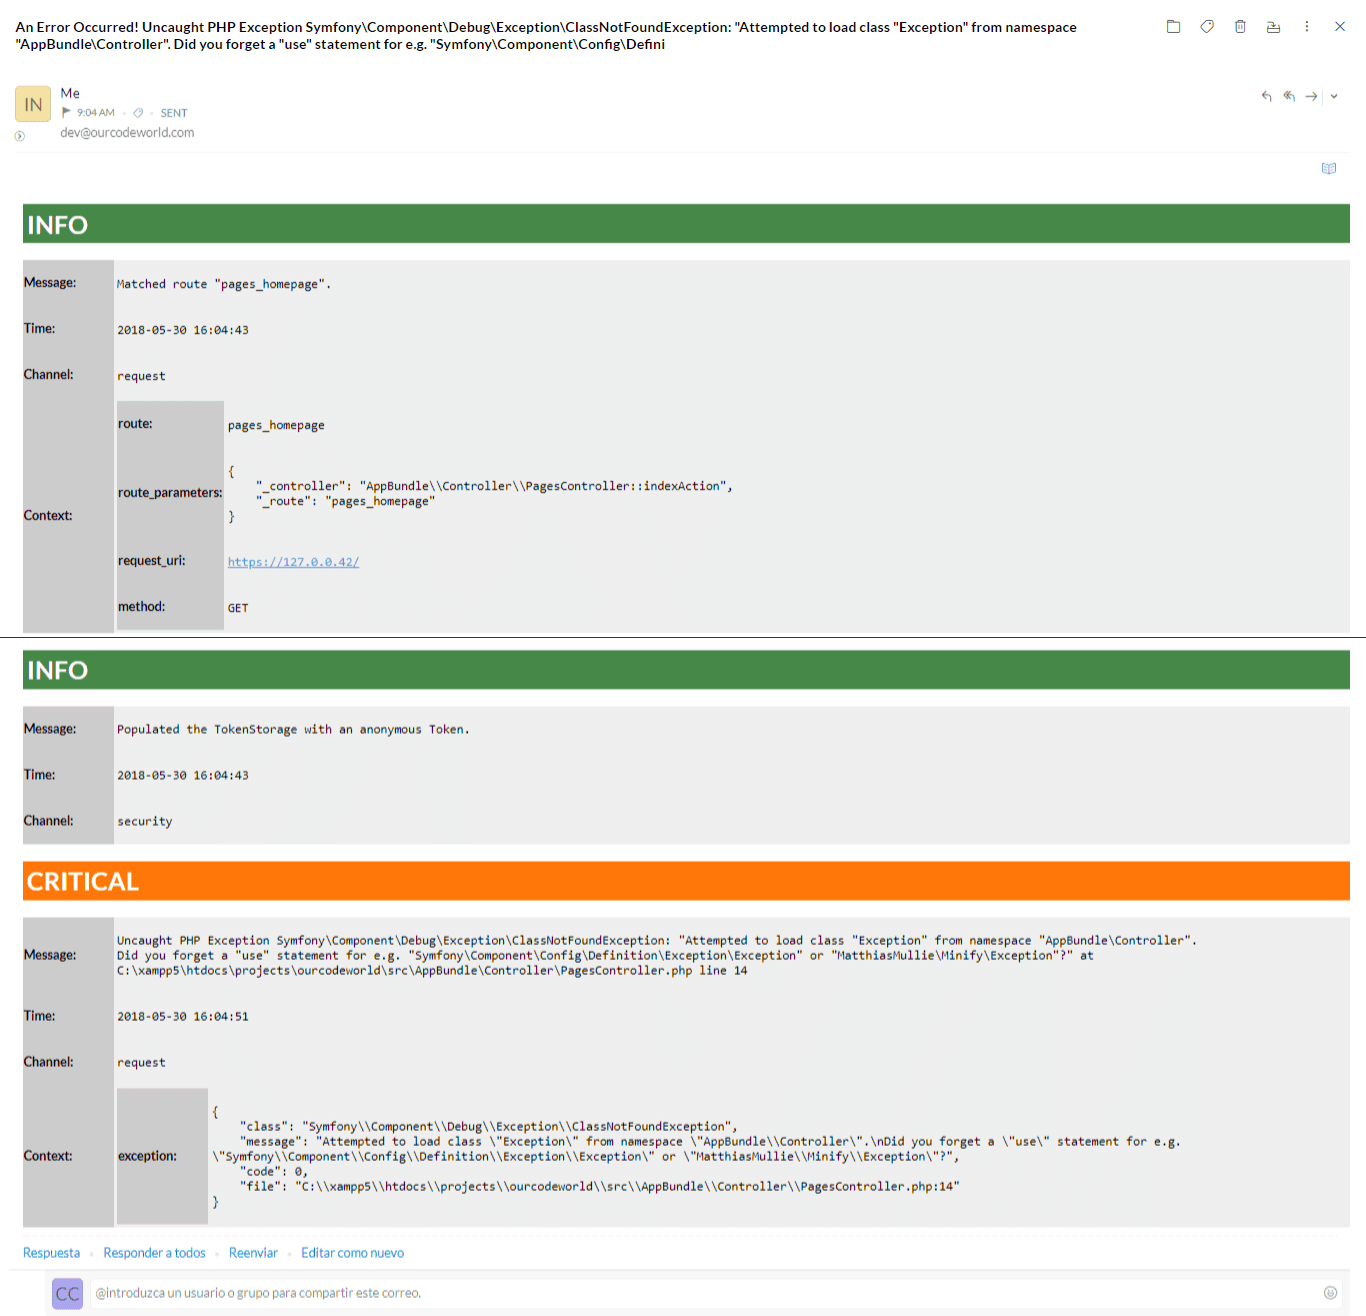Open the reading mode book icon
The height and width of the screenshot is (1316, 1366).
[x=1329, y=168]
